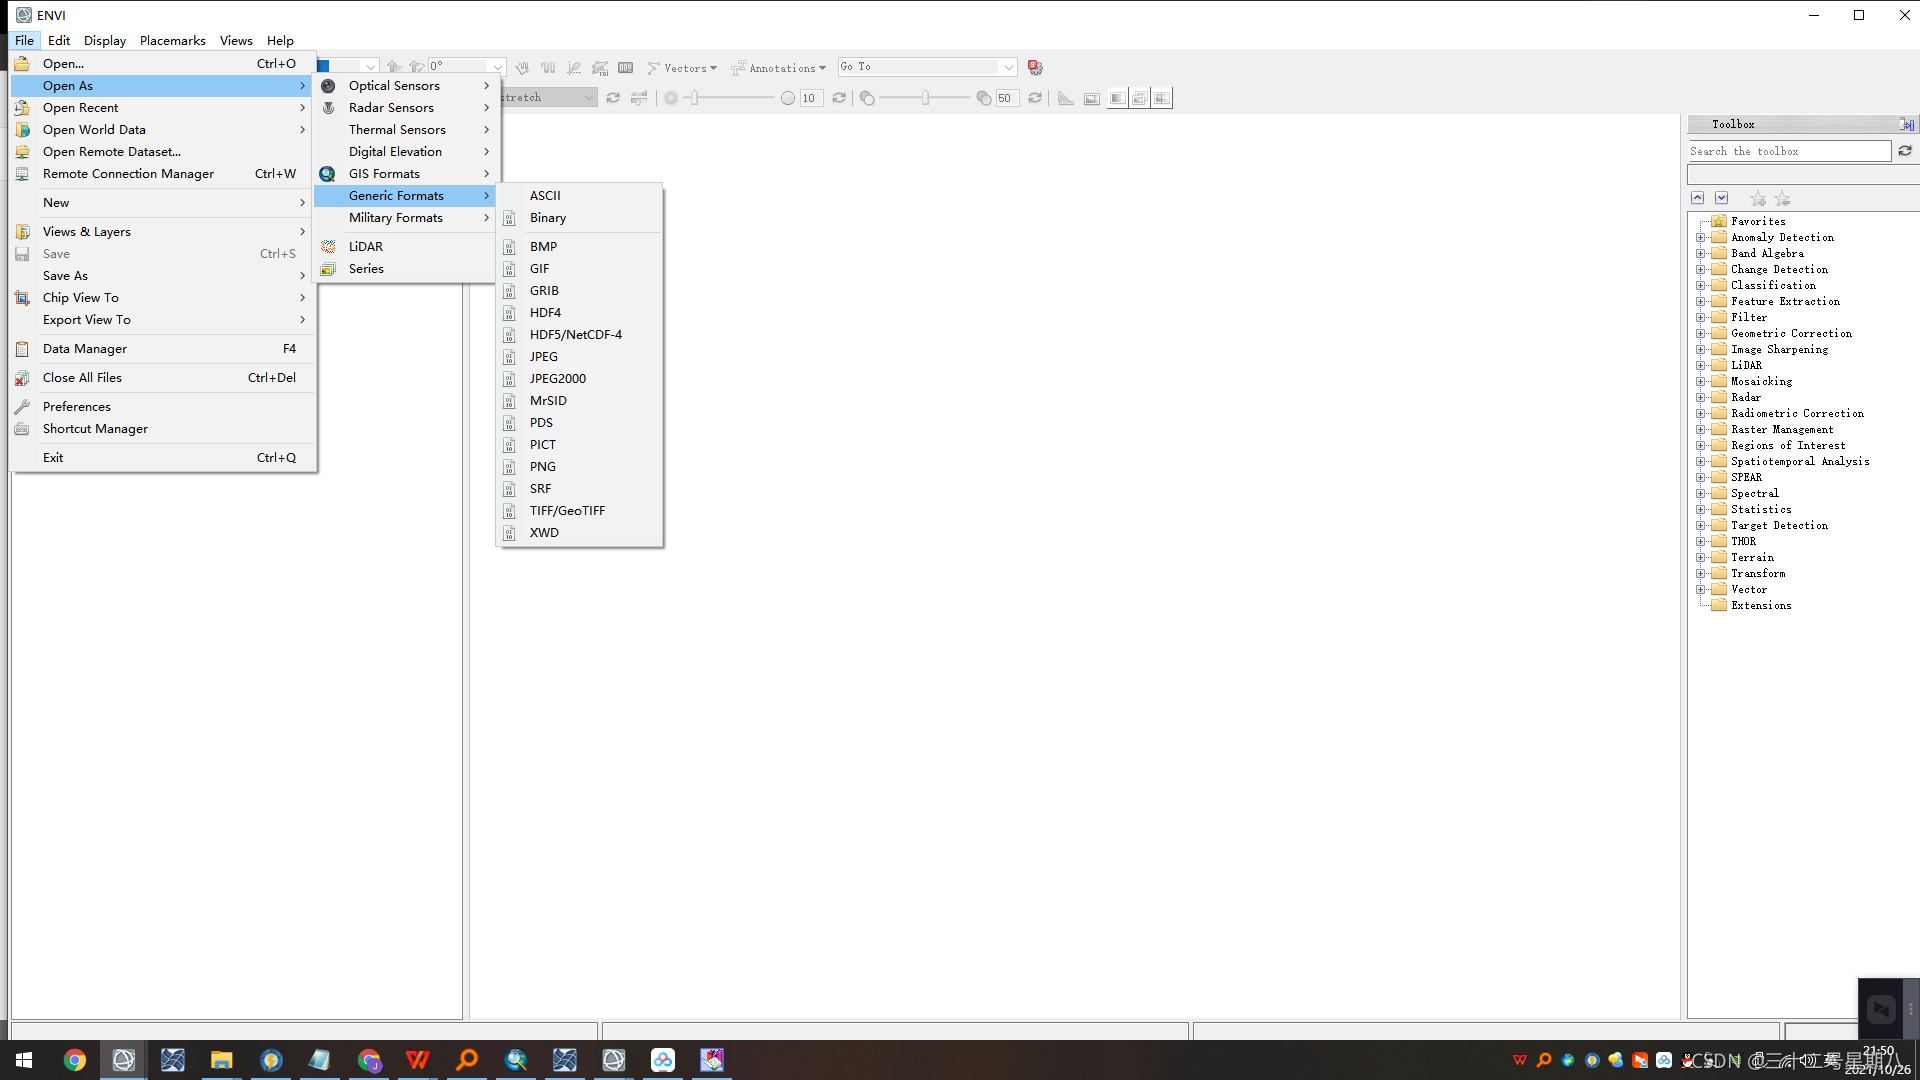Open the Views menu
Screen dimensions: 1920x1080
(x=236, y=41)
